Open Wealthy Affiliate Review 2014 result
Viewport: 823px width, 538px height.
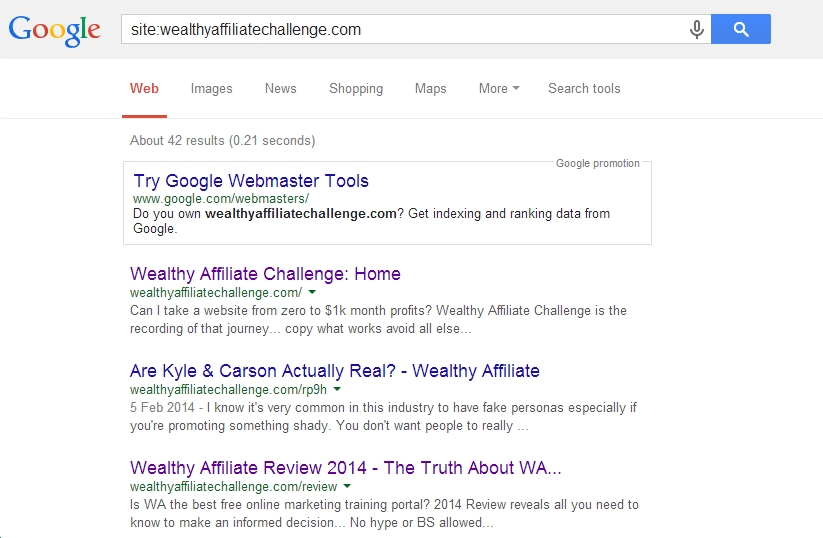345,468
